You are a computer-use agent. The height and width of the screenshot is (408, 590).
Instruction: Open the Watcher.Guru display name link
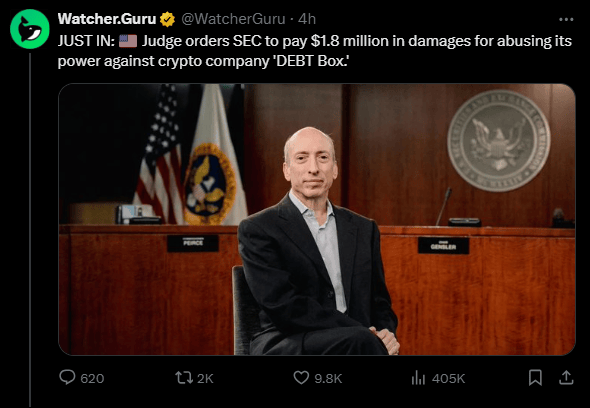coord(107,19)
